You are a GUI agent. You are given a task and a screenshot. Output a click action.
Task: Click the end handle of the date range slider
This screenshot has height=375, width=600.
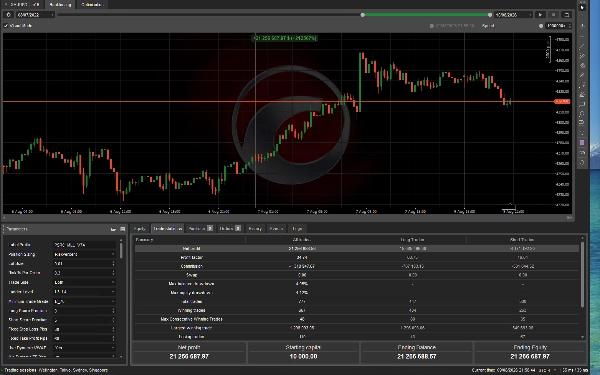click(490, 15)
